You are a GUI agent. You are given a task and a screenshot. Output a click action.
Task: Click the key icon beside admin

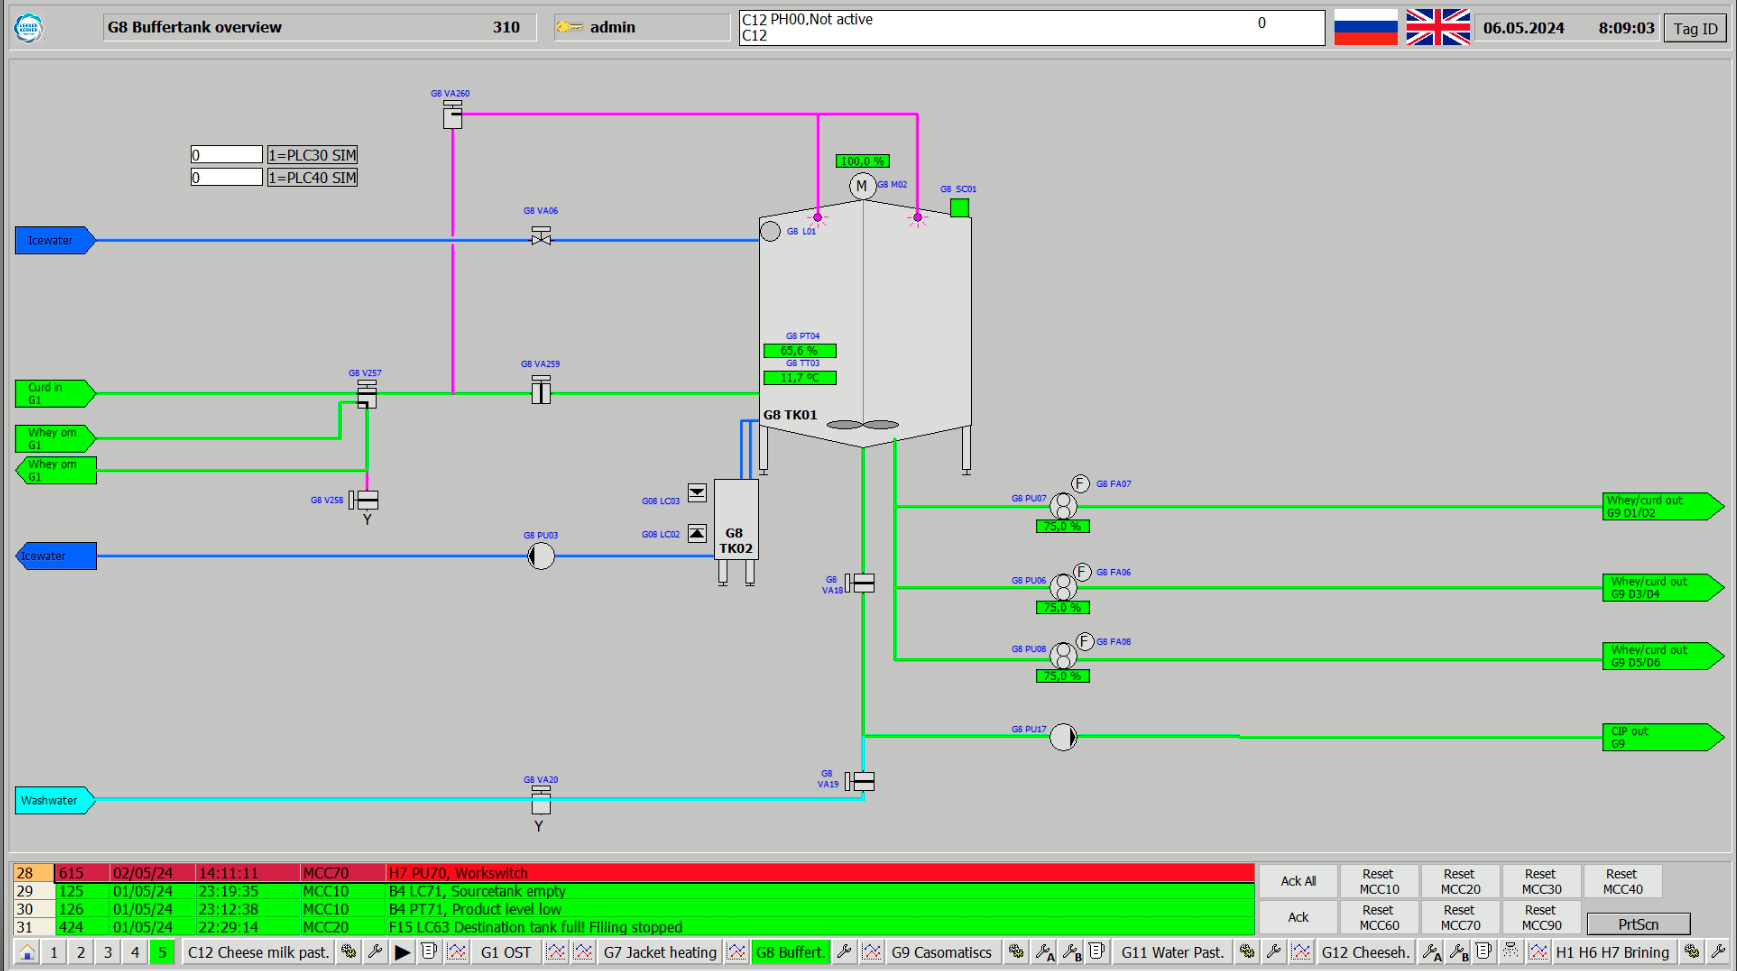click(569, 27)
